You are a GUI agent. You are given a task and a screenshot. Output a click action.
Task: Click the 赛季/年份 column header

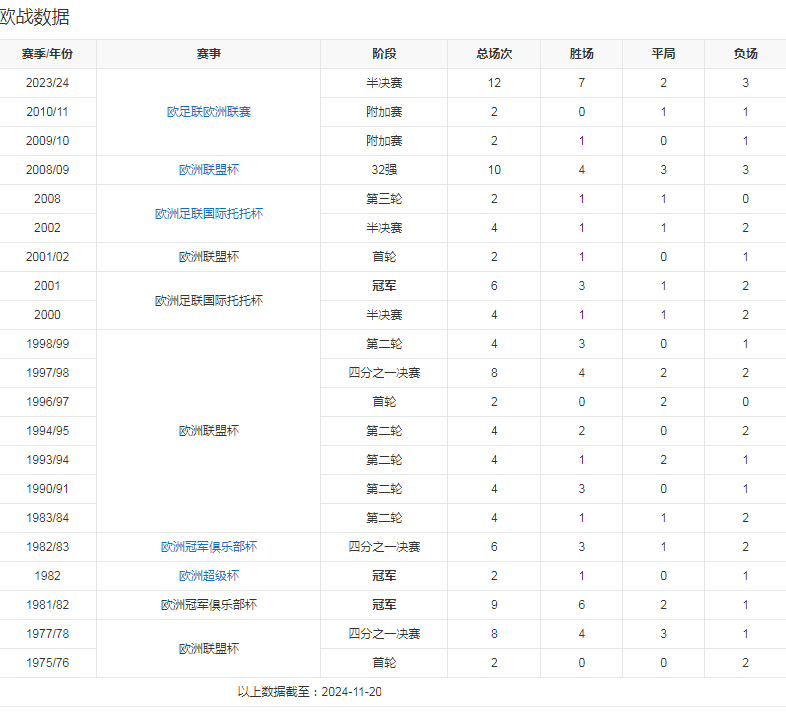[x=47, y=54]
